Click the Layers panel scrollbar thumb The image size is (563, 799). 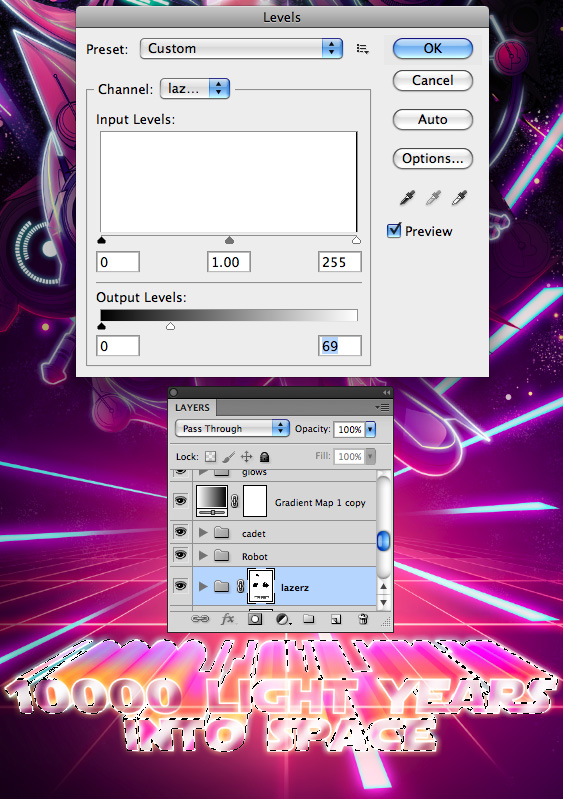[x=383, y=541]
